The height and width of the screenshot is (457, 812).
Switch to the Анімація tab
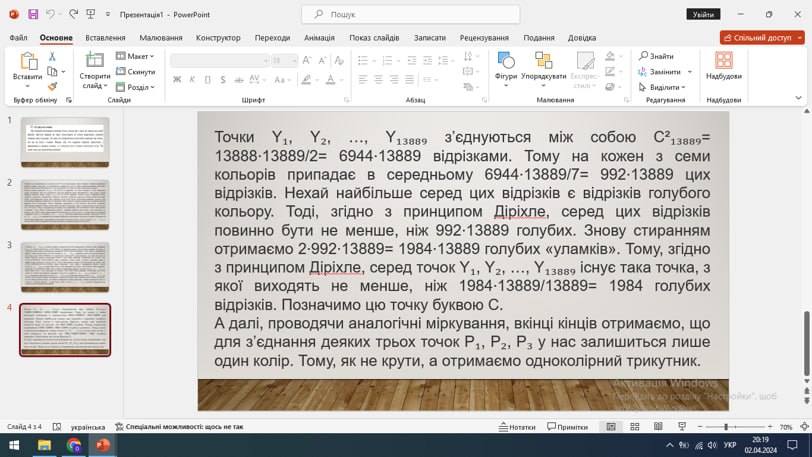pos(319,38)
